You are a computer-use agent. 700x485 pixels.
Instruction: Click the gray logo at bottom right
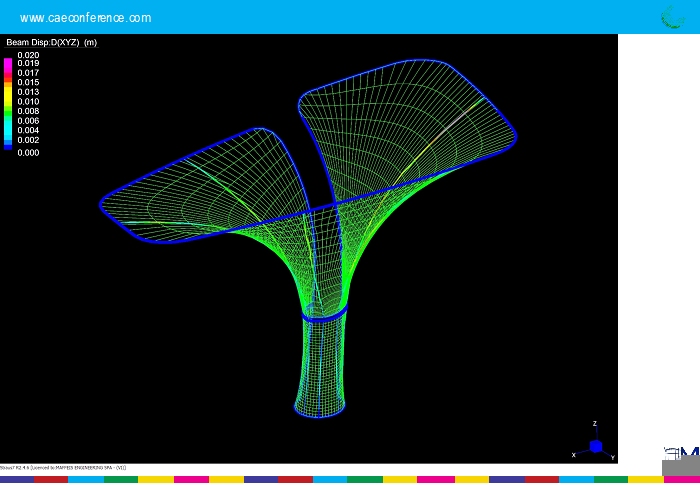681,462
